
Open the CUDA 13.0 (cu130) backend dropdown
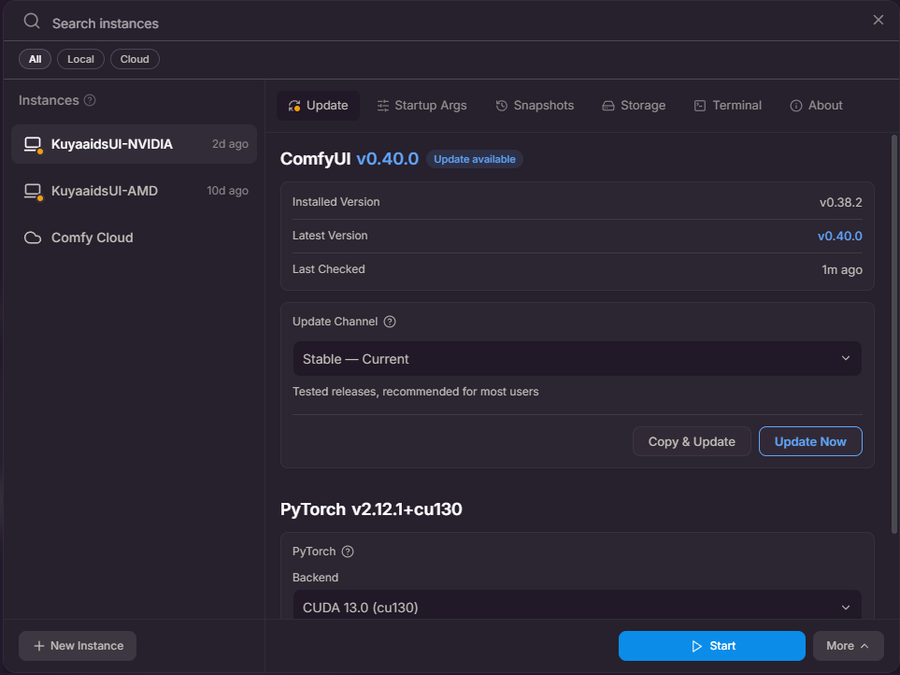(577, 606)
